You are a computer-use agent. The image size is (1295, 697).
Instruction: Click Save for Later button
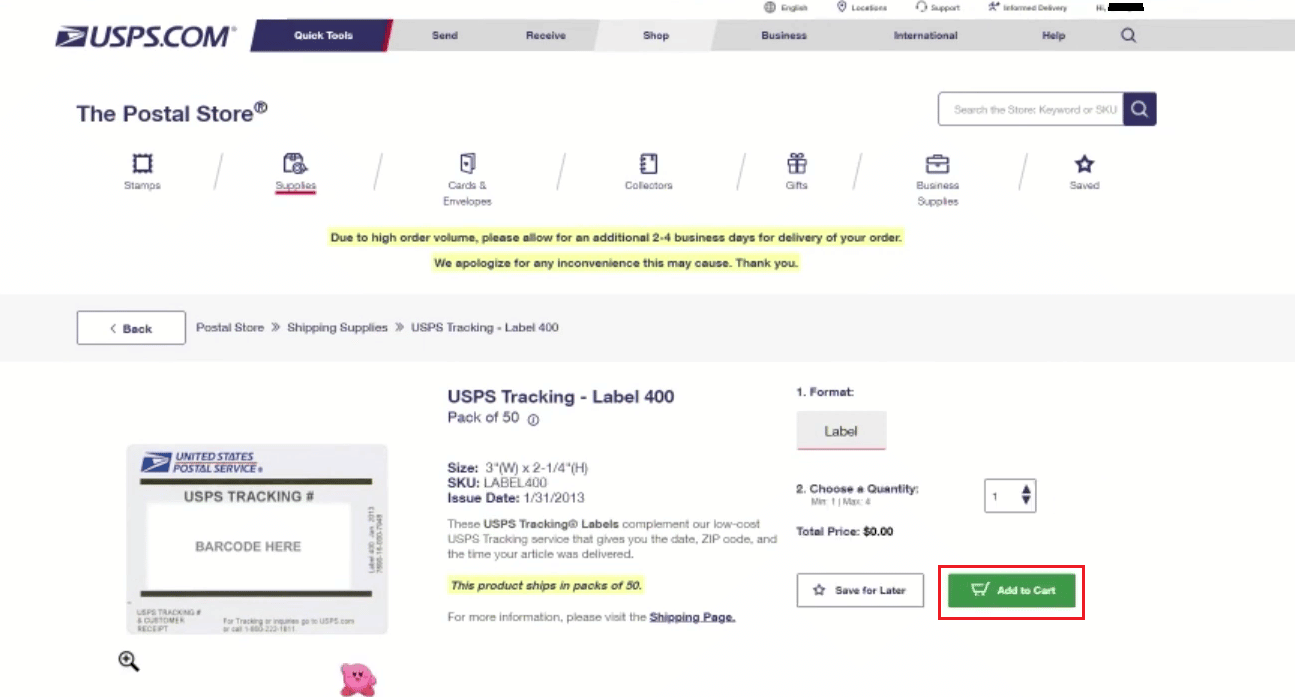(x=860, y=590)
